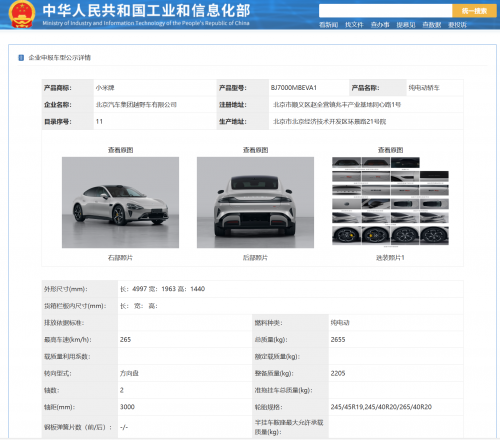The image size is (500, 440).
Task: Click 查看原图 above the front-side car photo
Action: click(x=120, y=150)
